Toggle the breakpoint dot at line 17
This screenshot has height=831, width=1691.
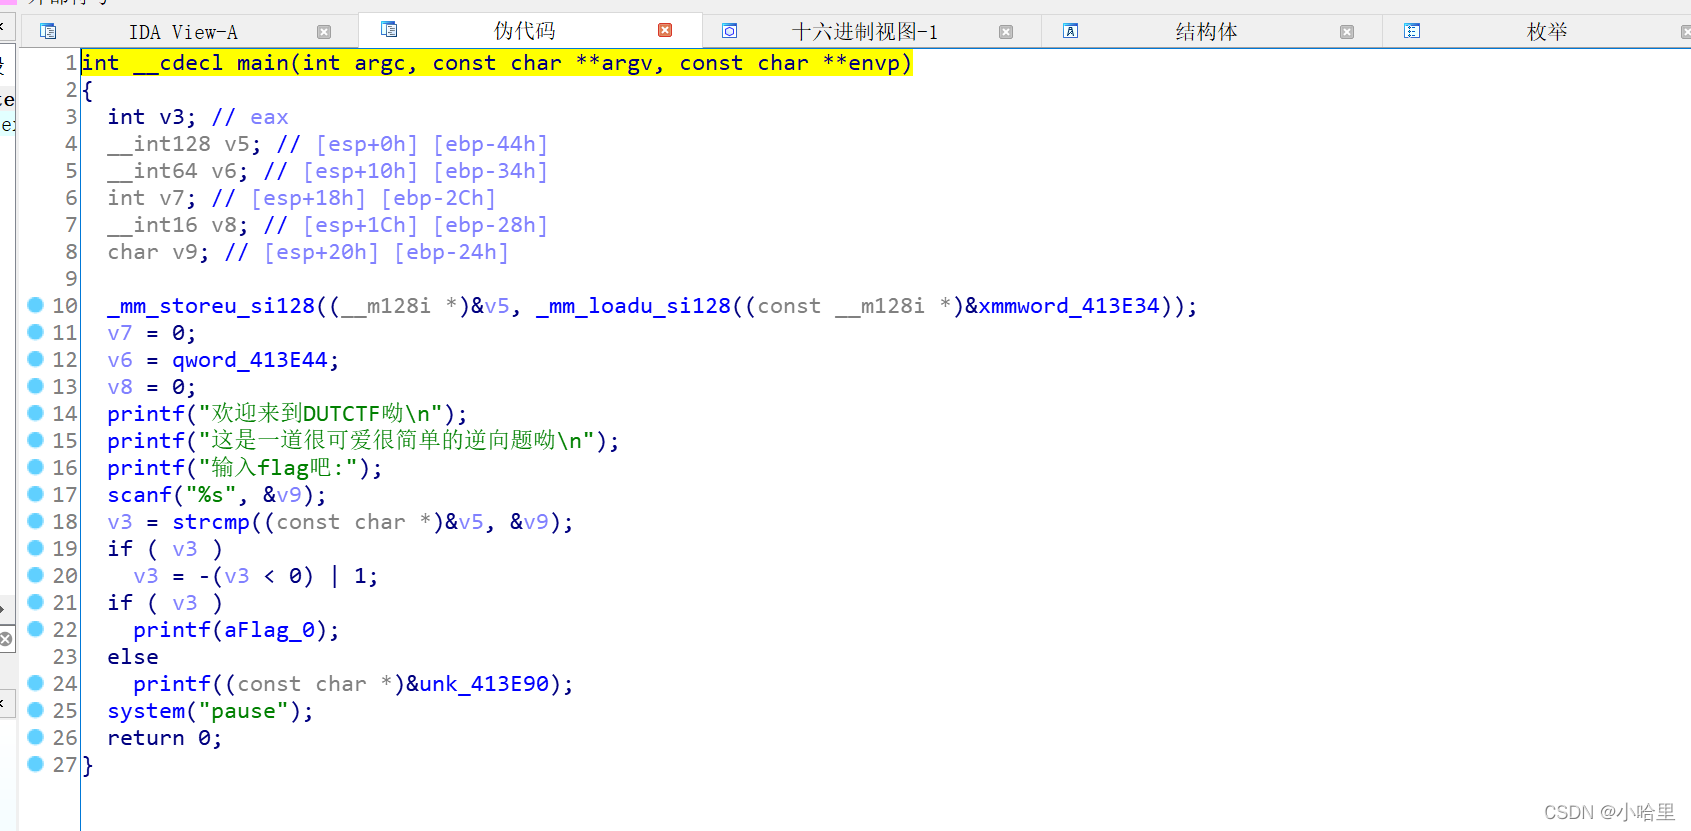click(x=35, y=494)
